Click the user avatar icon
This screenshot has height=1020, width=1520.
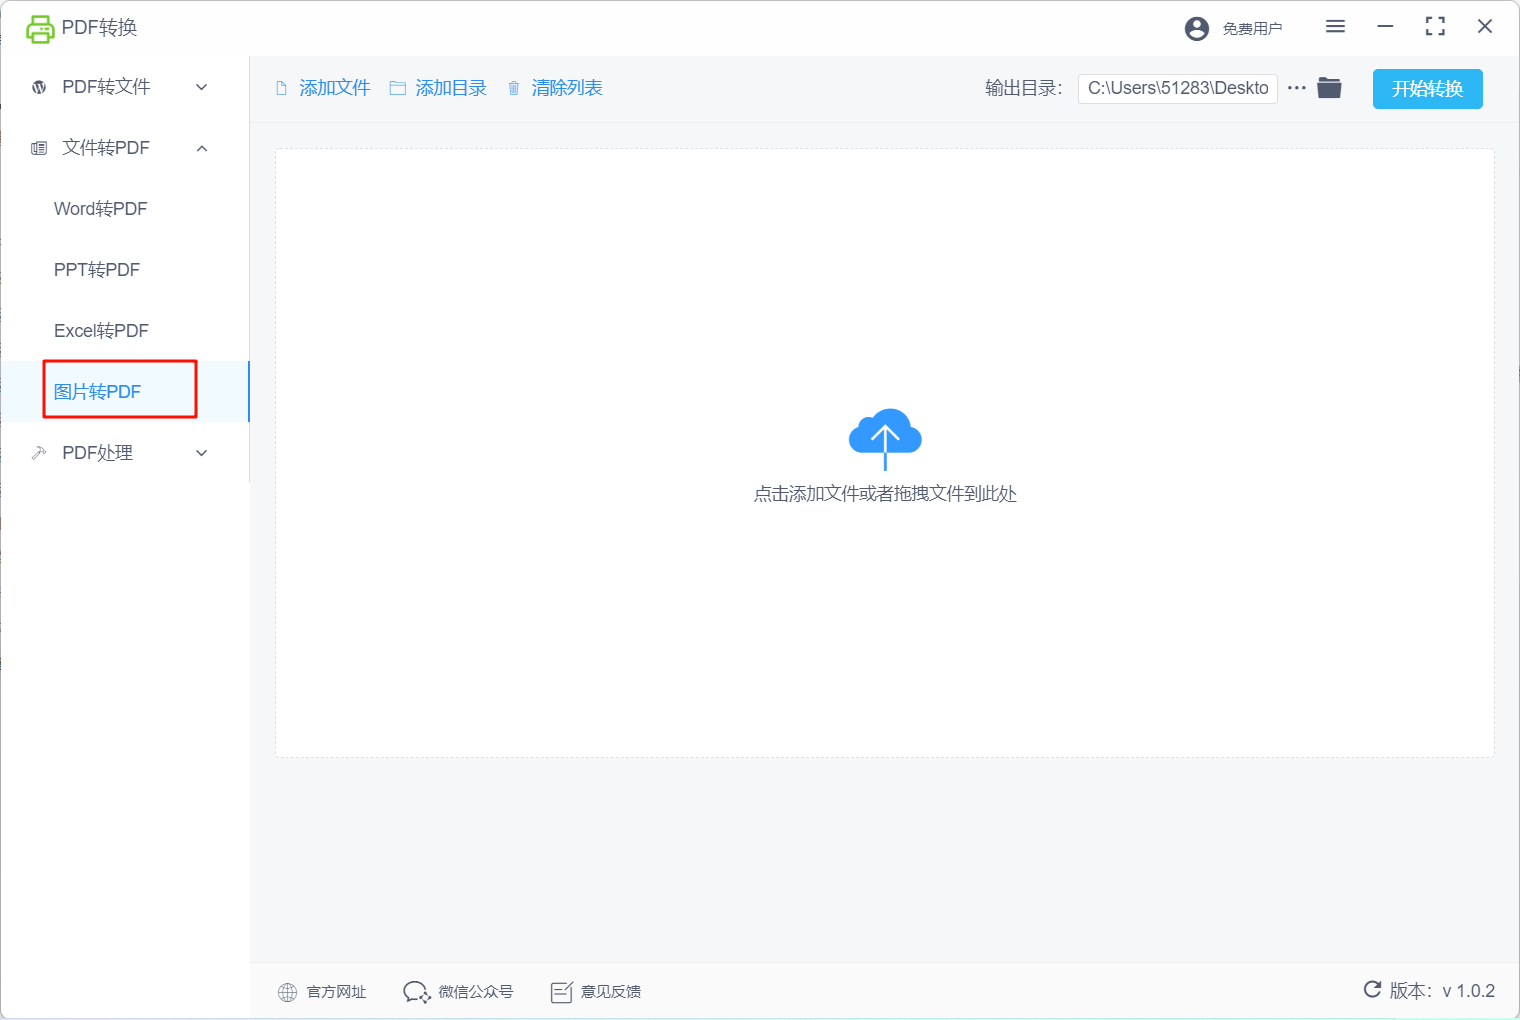[x=1197, y=29]
